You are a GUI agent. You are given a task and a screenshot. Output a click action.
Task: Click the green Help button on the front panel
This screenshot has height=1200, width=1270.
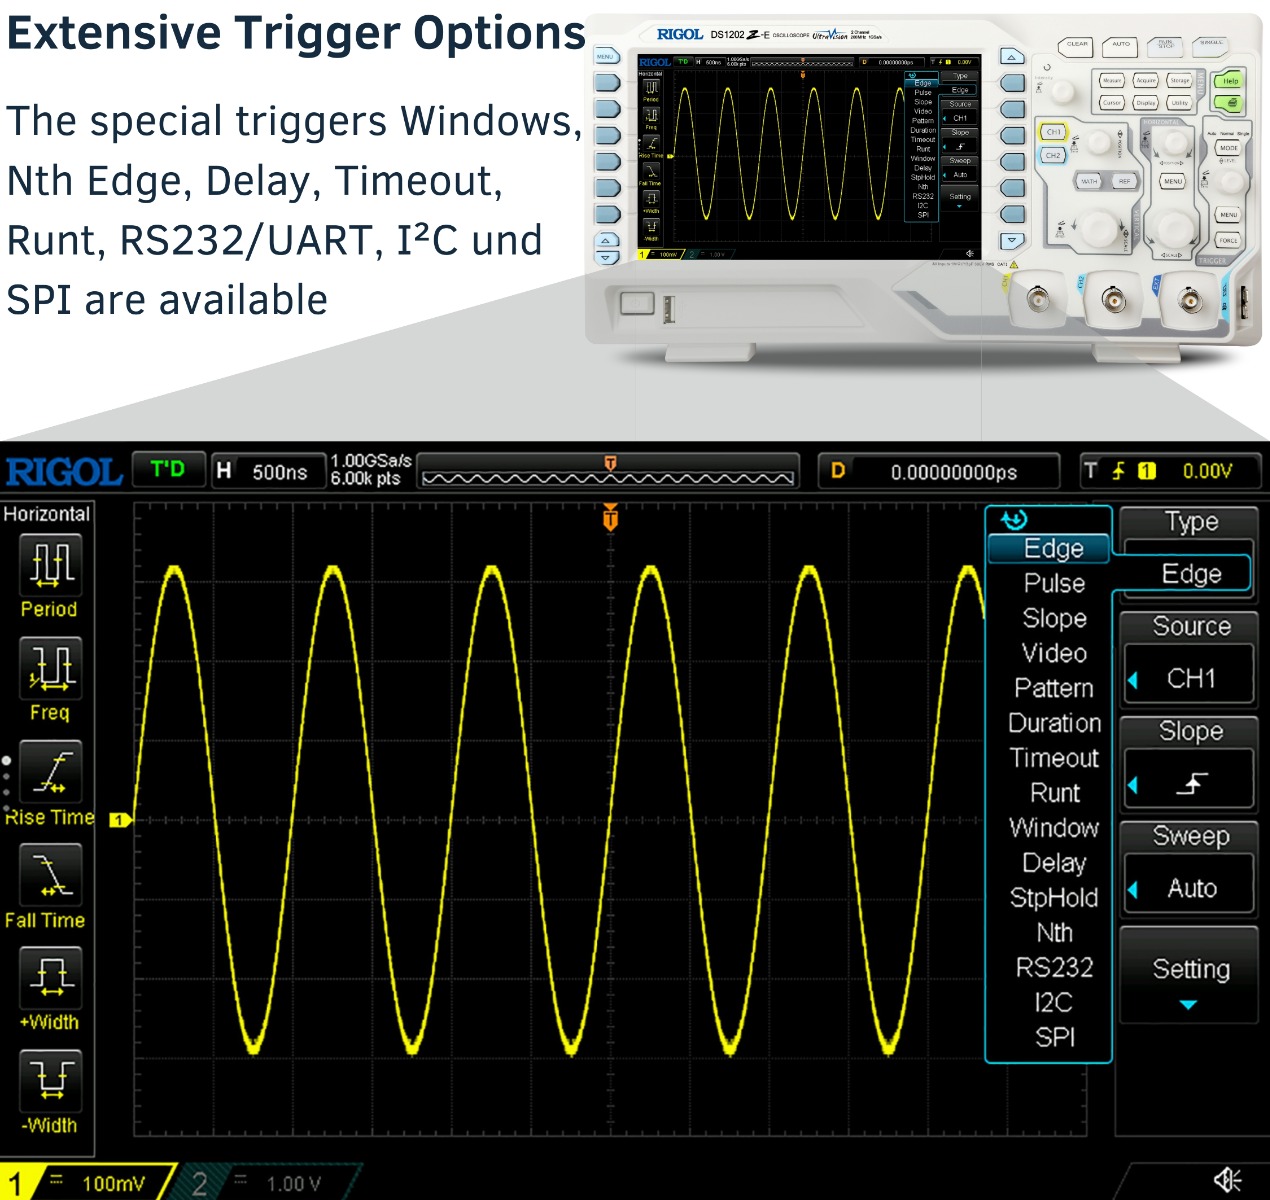tap(1229, 81)
